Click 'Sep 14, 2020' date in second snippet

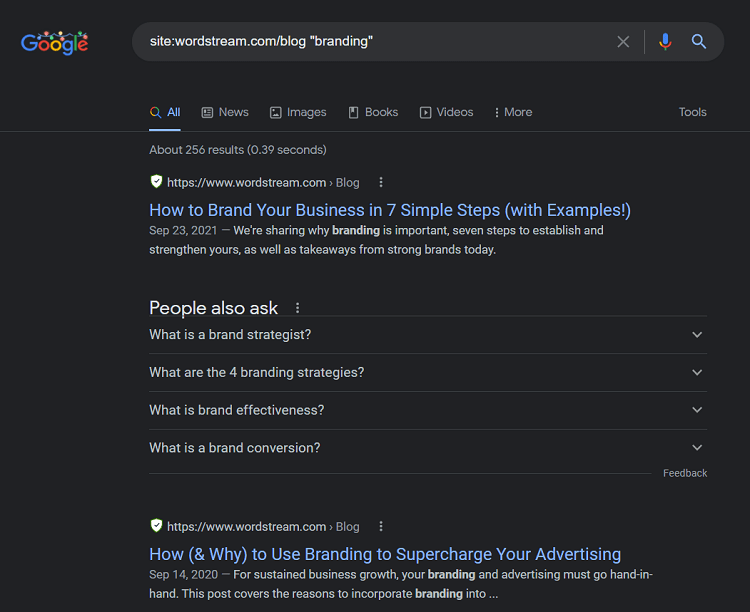pyautogui.click(x=183, y=574)
